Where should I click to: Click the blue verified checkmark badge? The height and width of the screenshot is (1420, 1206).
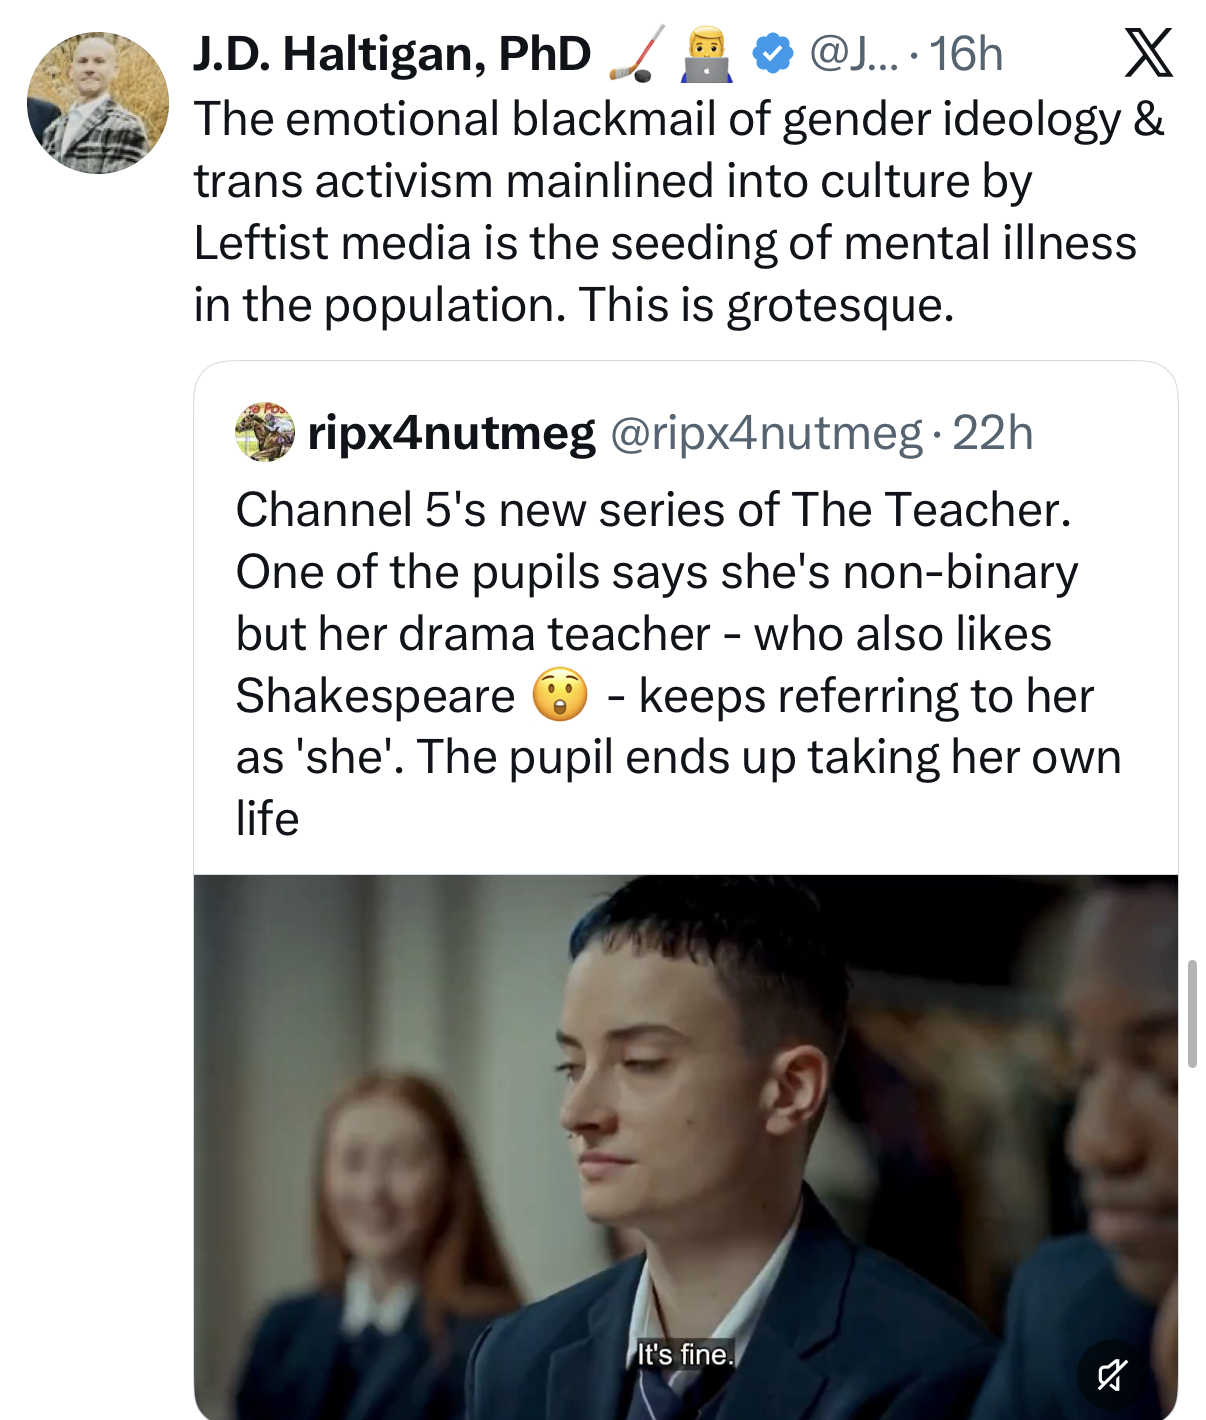click(772, 54)
